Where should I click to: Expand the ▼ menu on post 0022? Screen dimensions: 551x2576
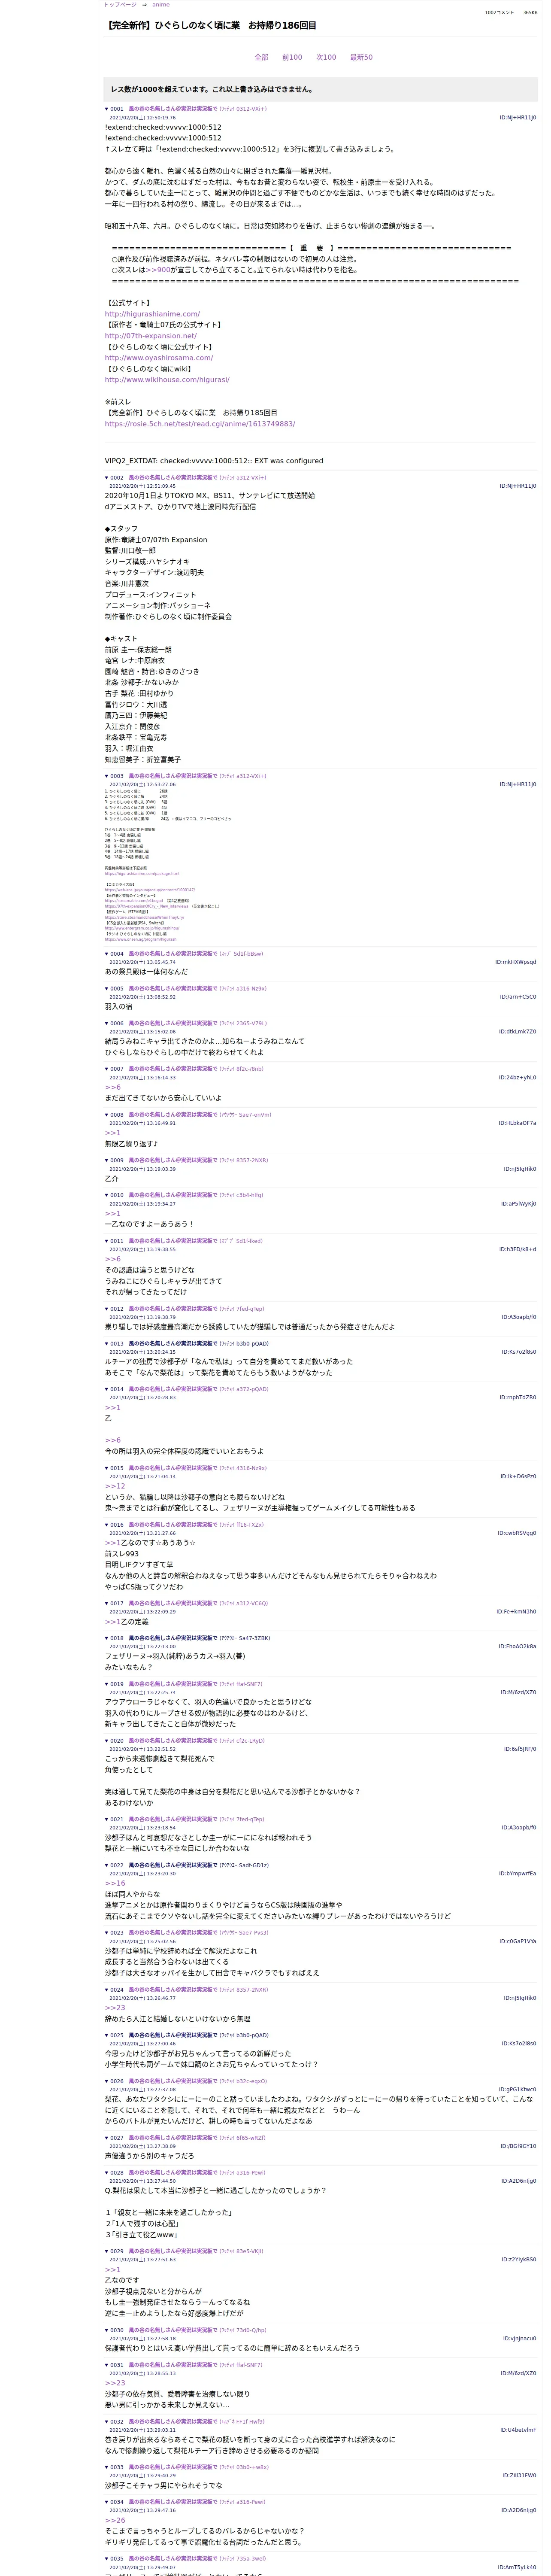107,1865
